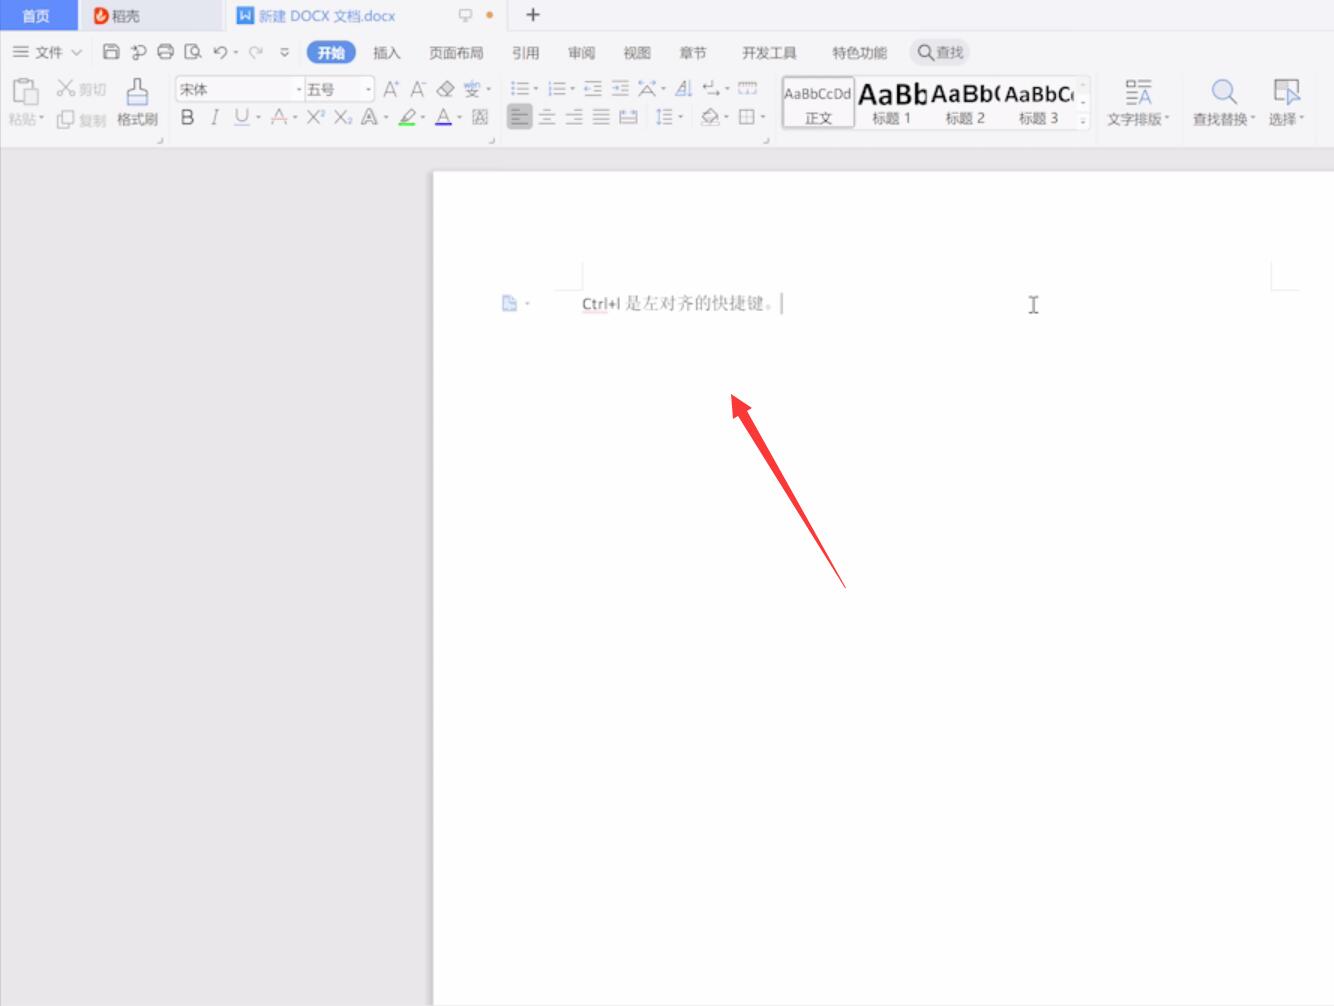Image resolution: width=1334 pixels, height=1006 pixels.
Task: Decrease font size with A- icon
Action: 418,89
